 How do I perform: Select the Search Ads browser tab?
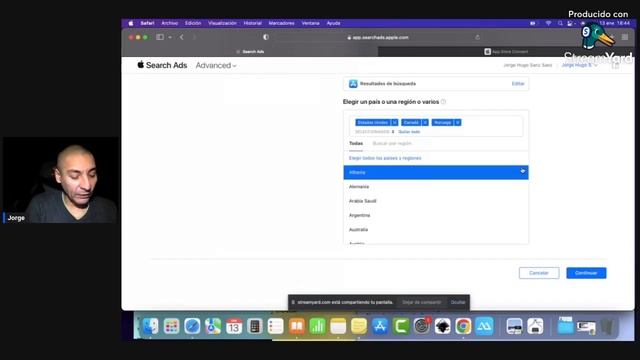click(250, 51)
